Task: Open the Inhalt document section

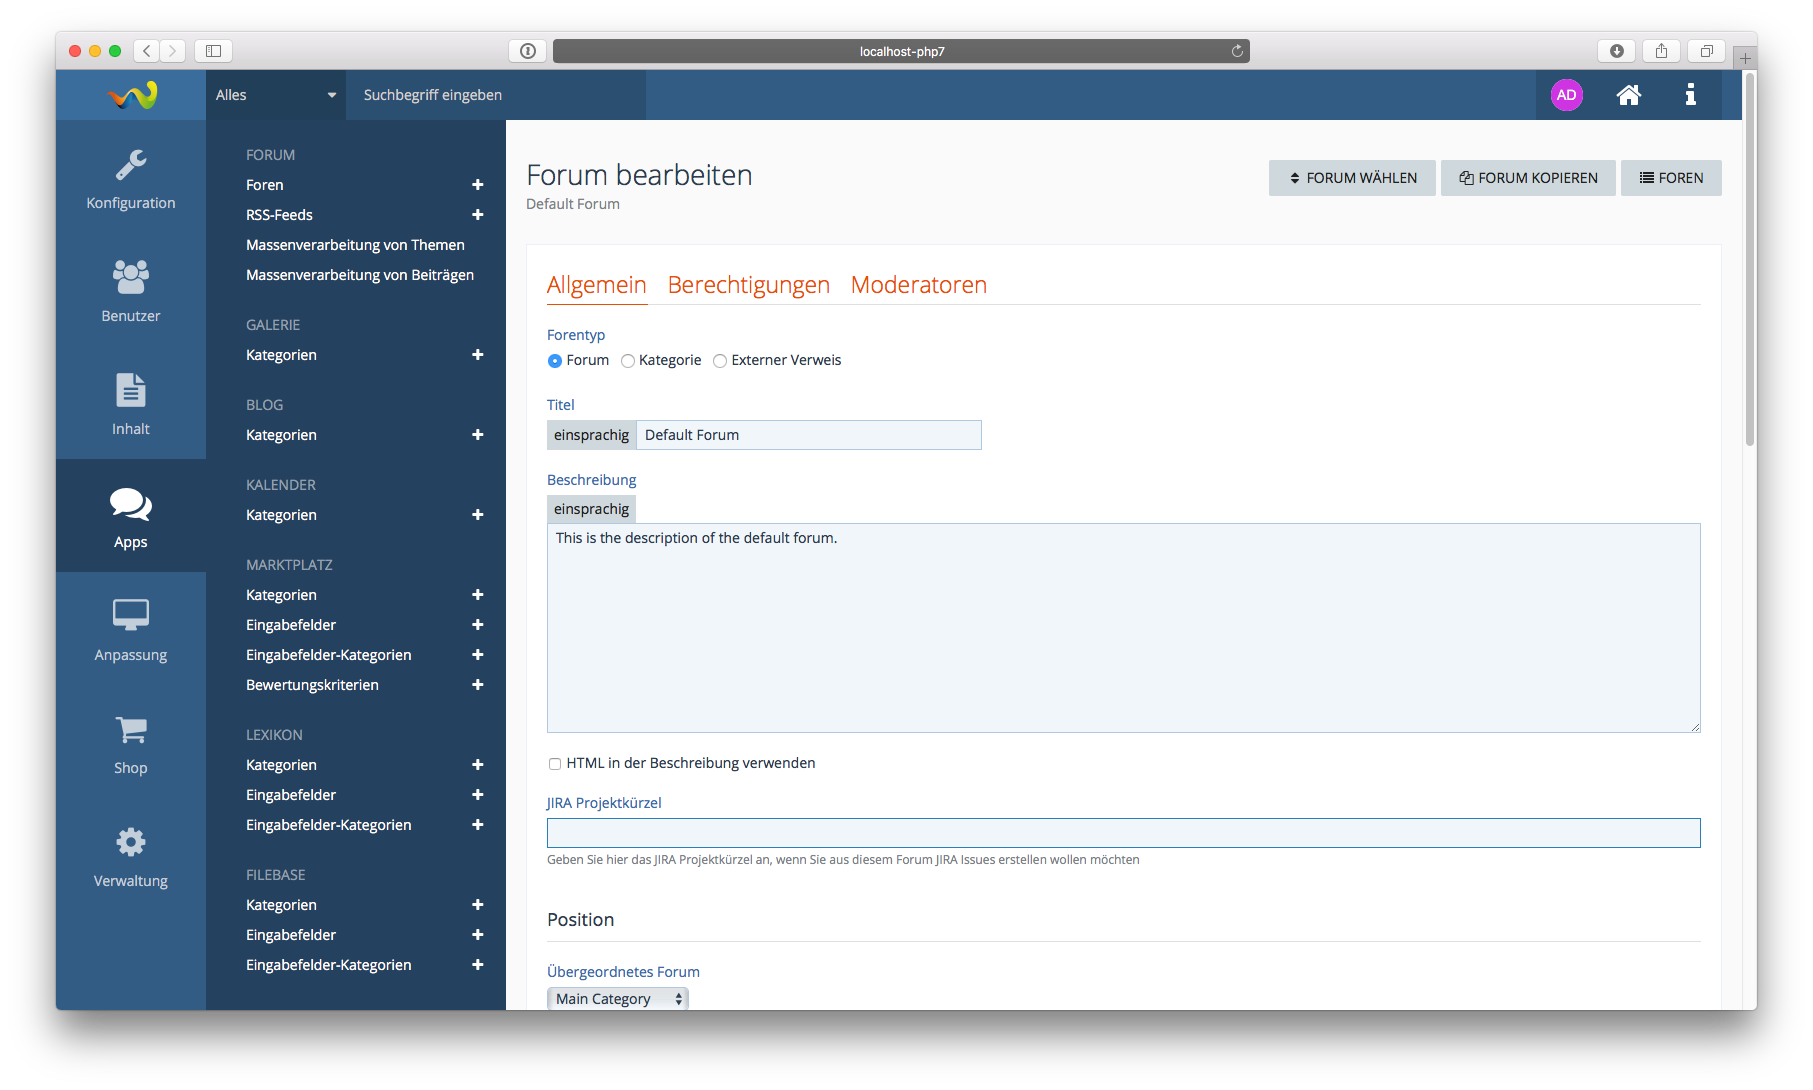Action: tap(130, 405)
